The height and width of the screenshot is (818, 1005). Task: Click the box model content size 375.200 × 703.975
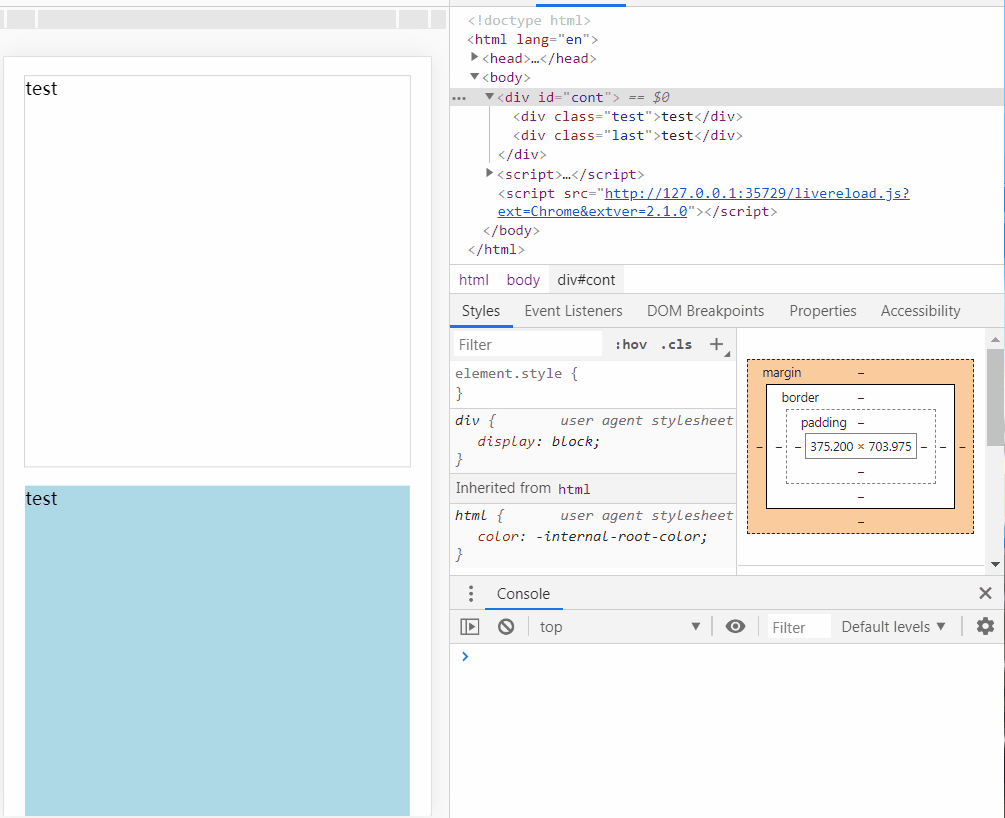coord(860,446)
